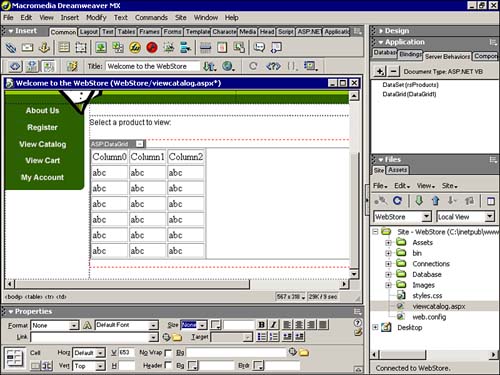Insert an Image icon
Viewport: 500px width, 375px height.
(x=101, y=48)
